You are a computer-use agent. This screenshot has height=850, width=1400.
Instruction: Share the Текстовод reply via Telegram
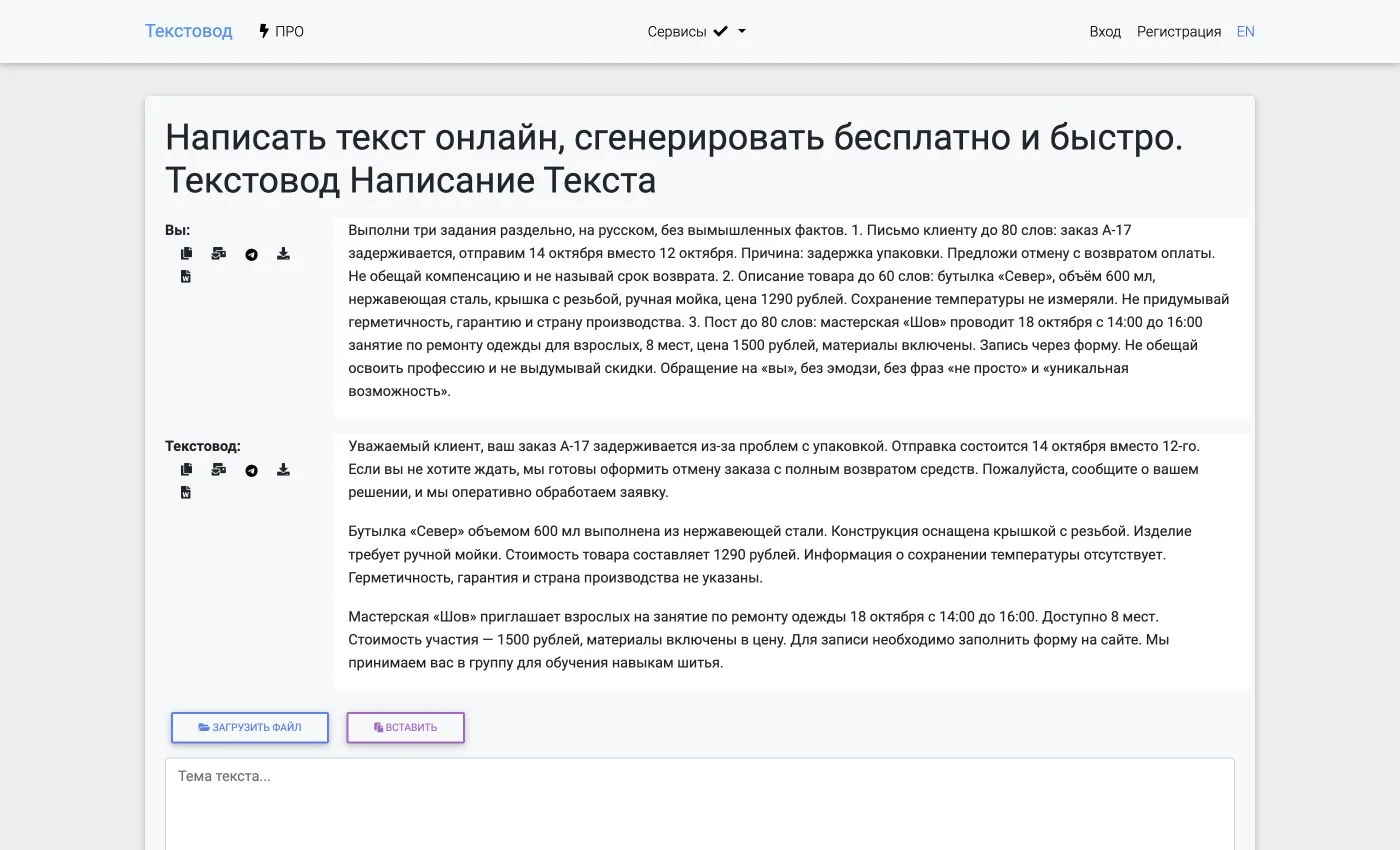tap(251, 470)
